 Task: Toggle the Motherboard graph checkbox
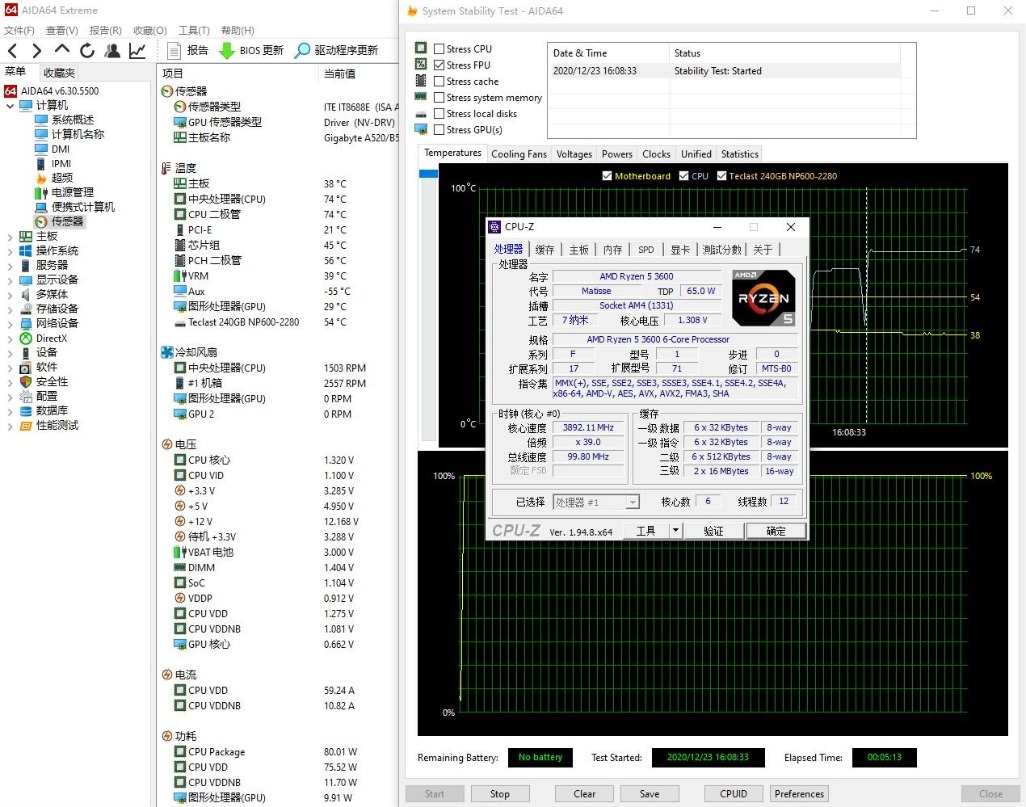coord(607,176)
